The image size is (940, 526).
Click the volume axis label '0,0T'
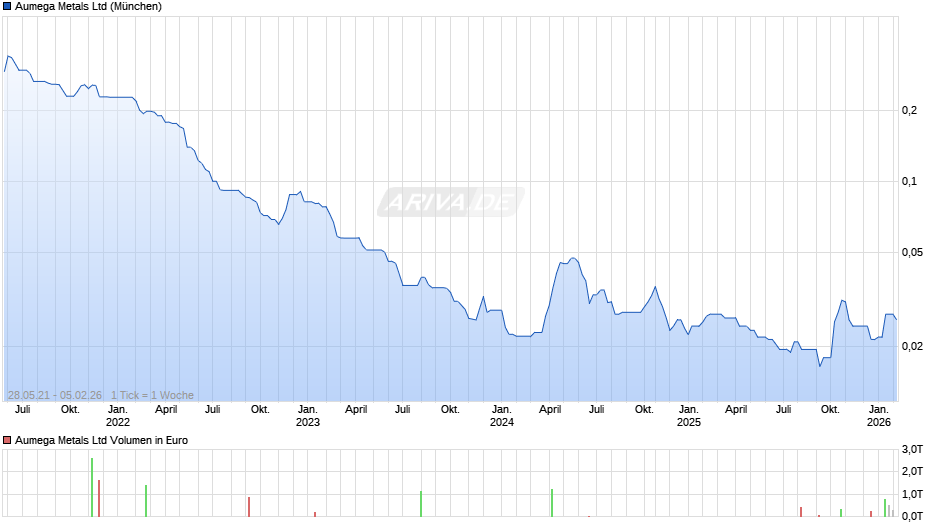click(912, 516)
